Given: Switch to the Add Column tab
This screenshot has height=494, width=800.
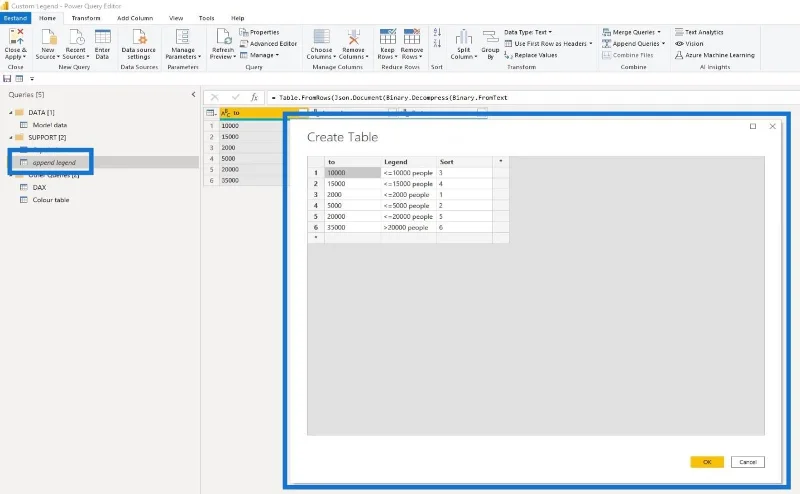Looking at the screenshot, I should (x=135, y=18).
